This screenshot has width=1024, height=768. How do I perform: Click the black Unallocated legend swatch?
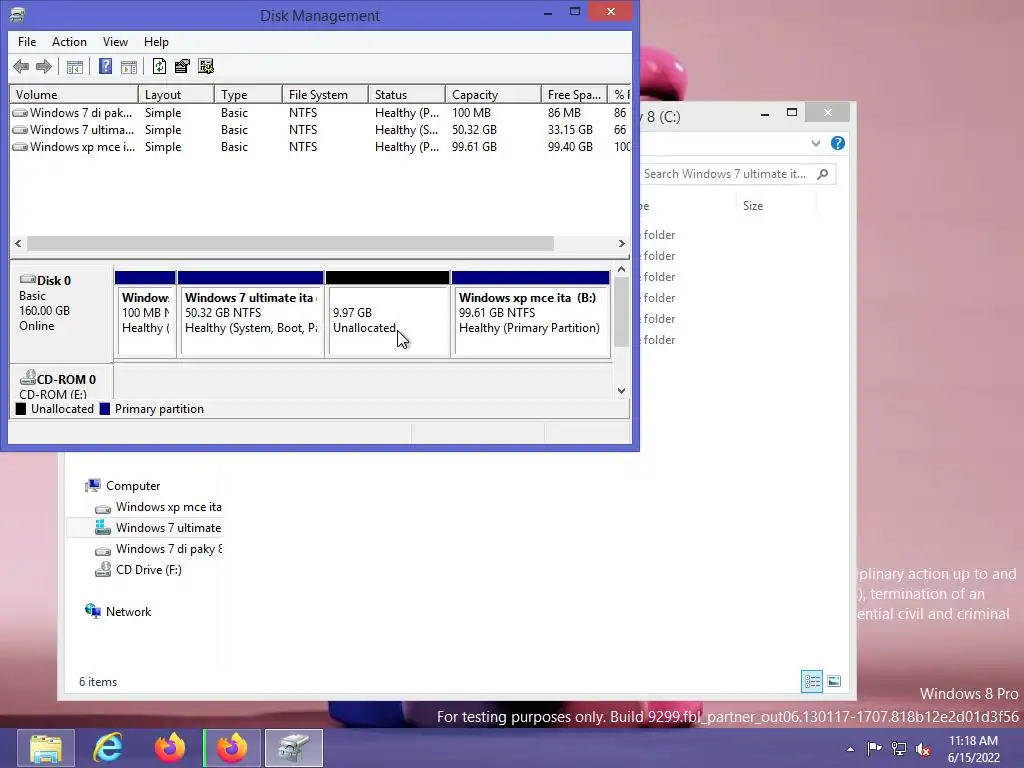pyautogui.click(x=21, y=409)
